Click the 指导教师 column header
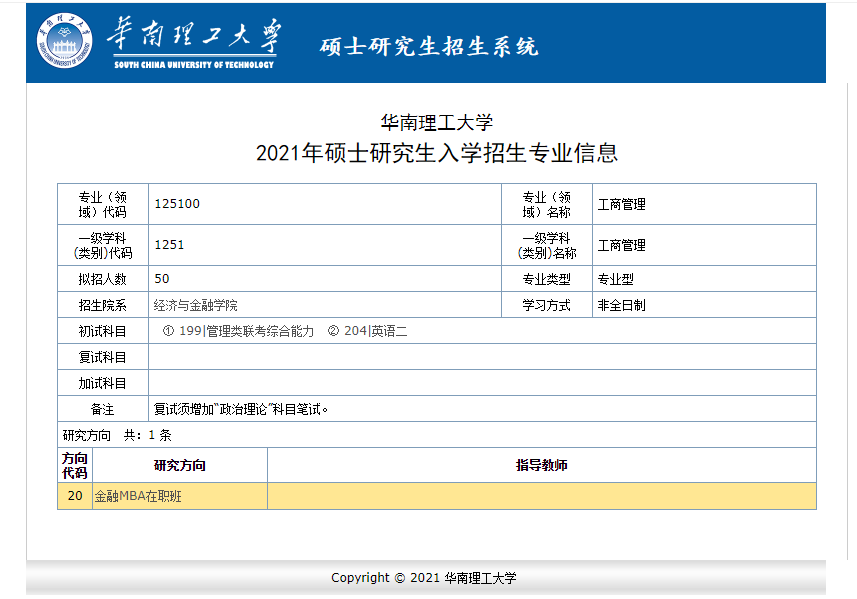 tap(542, 465)
